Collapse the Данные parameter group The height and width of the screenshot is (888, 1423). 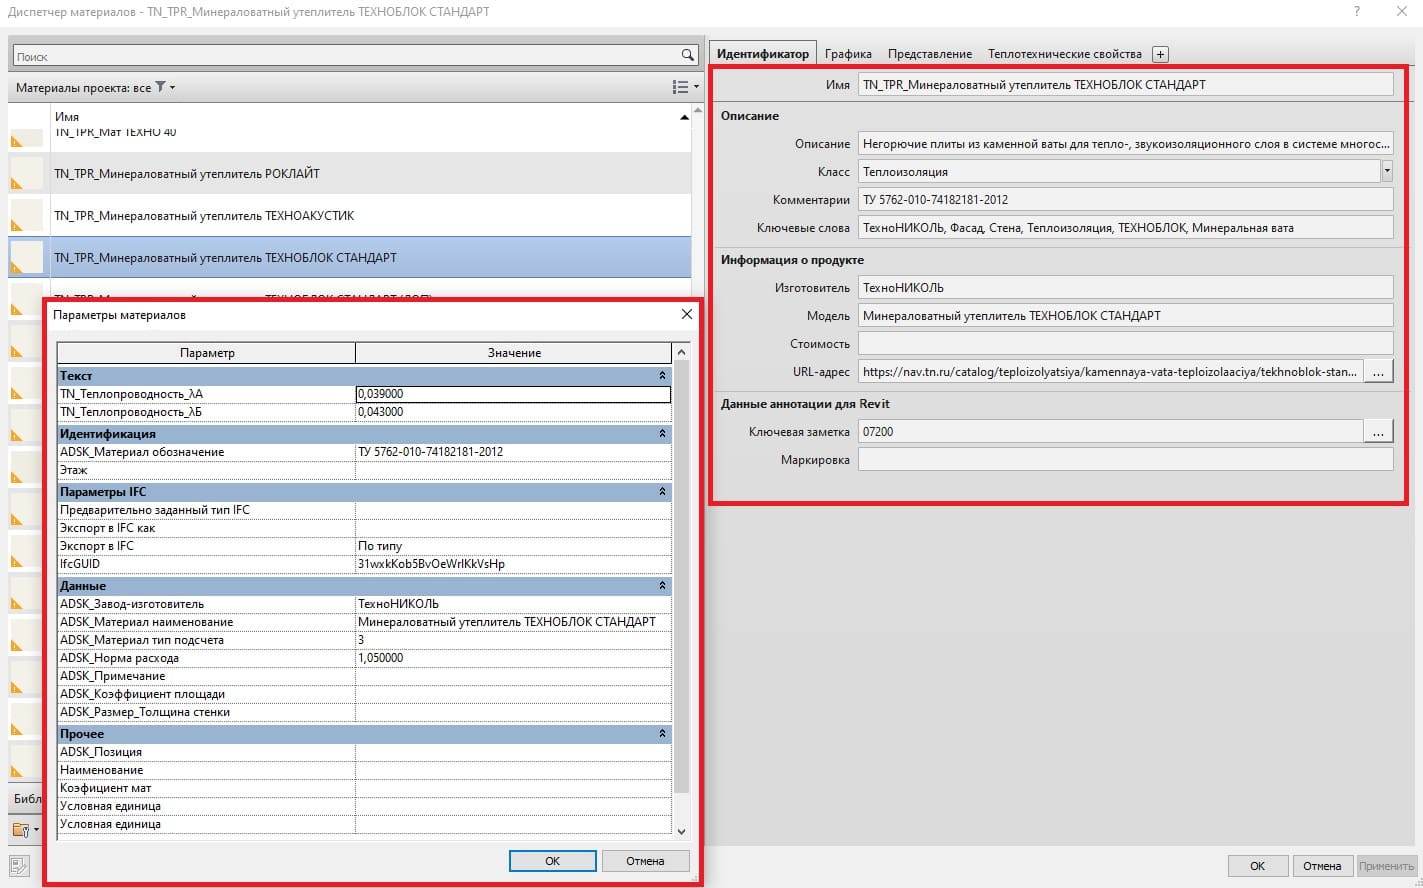pos(661,586)
